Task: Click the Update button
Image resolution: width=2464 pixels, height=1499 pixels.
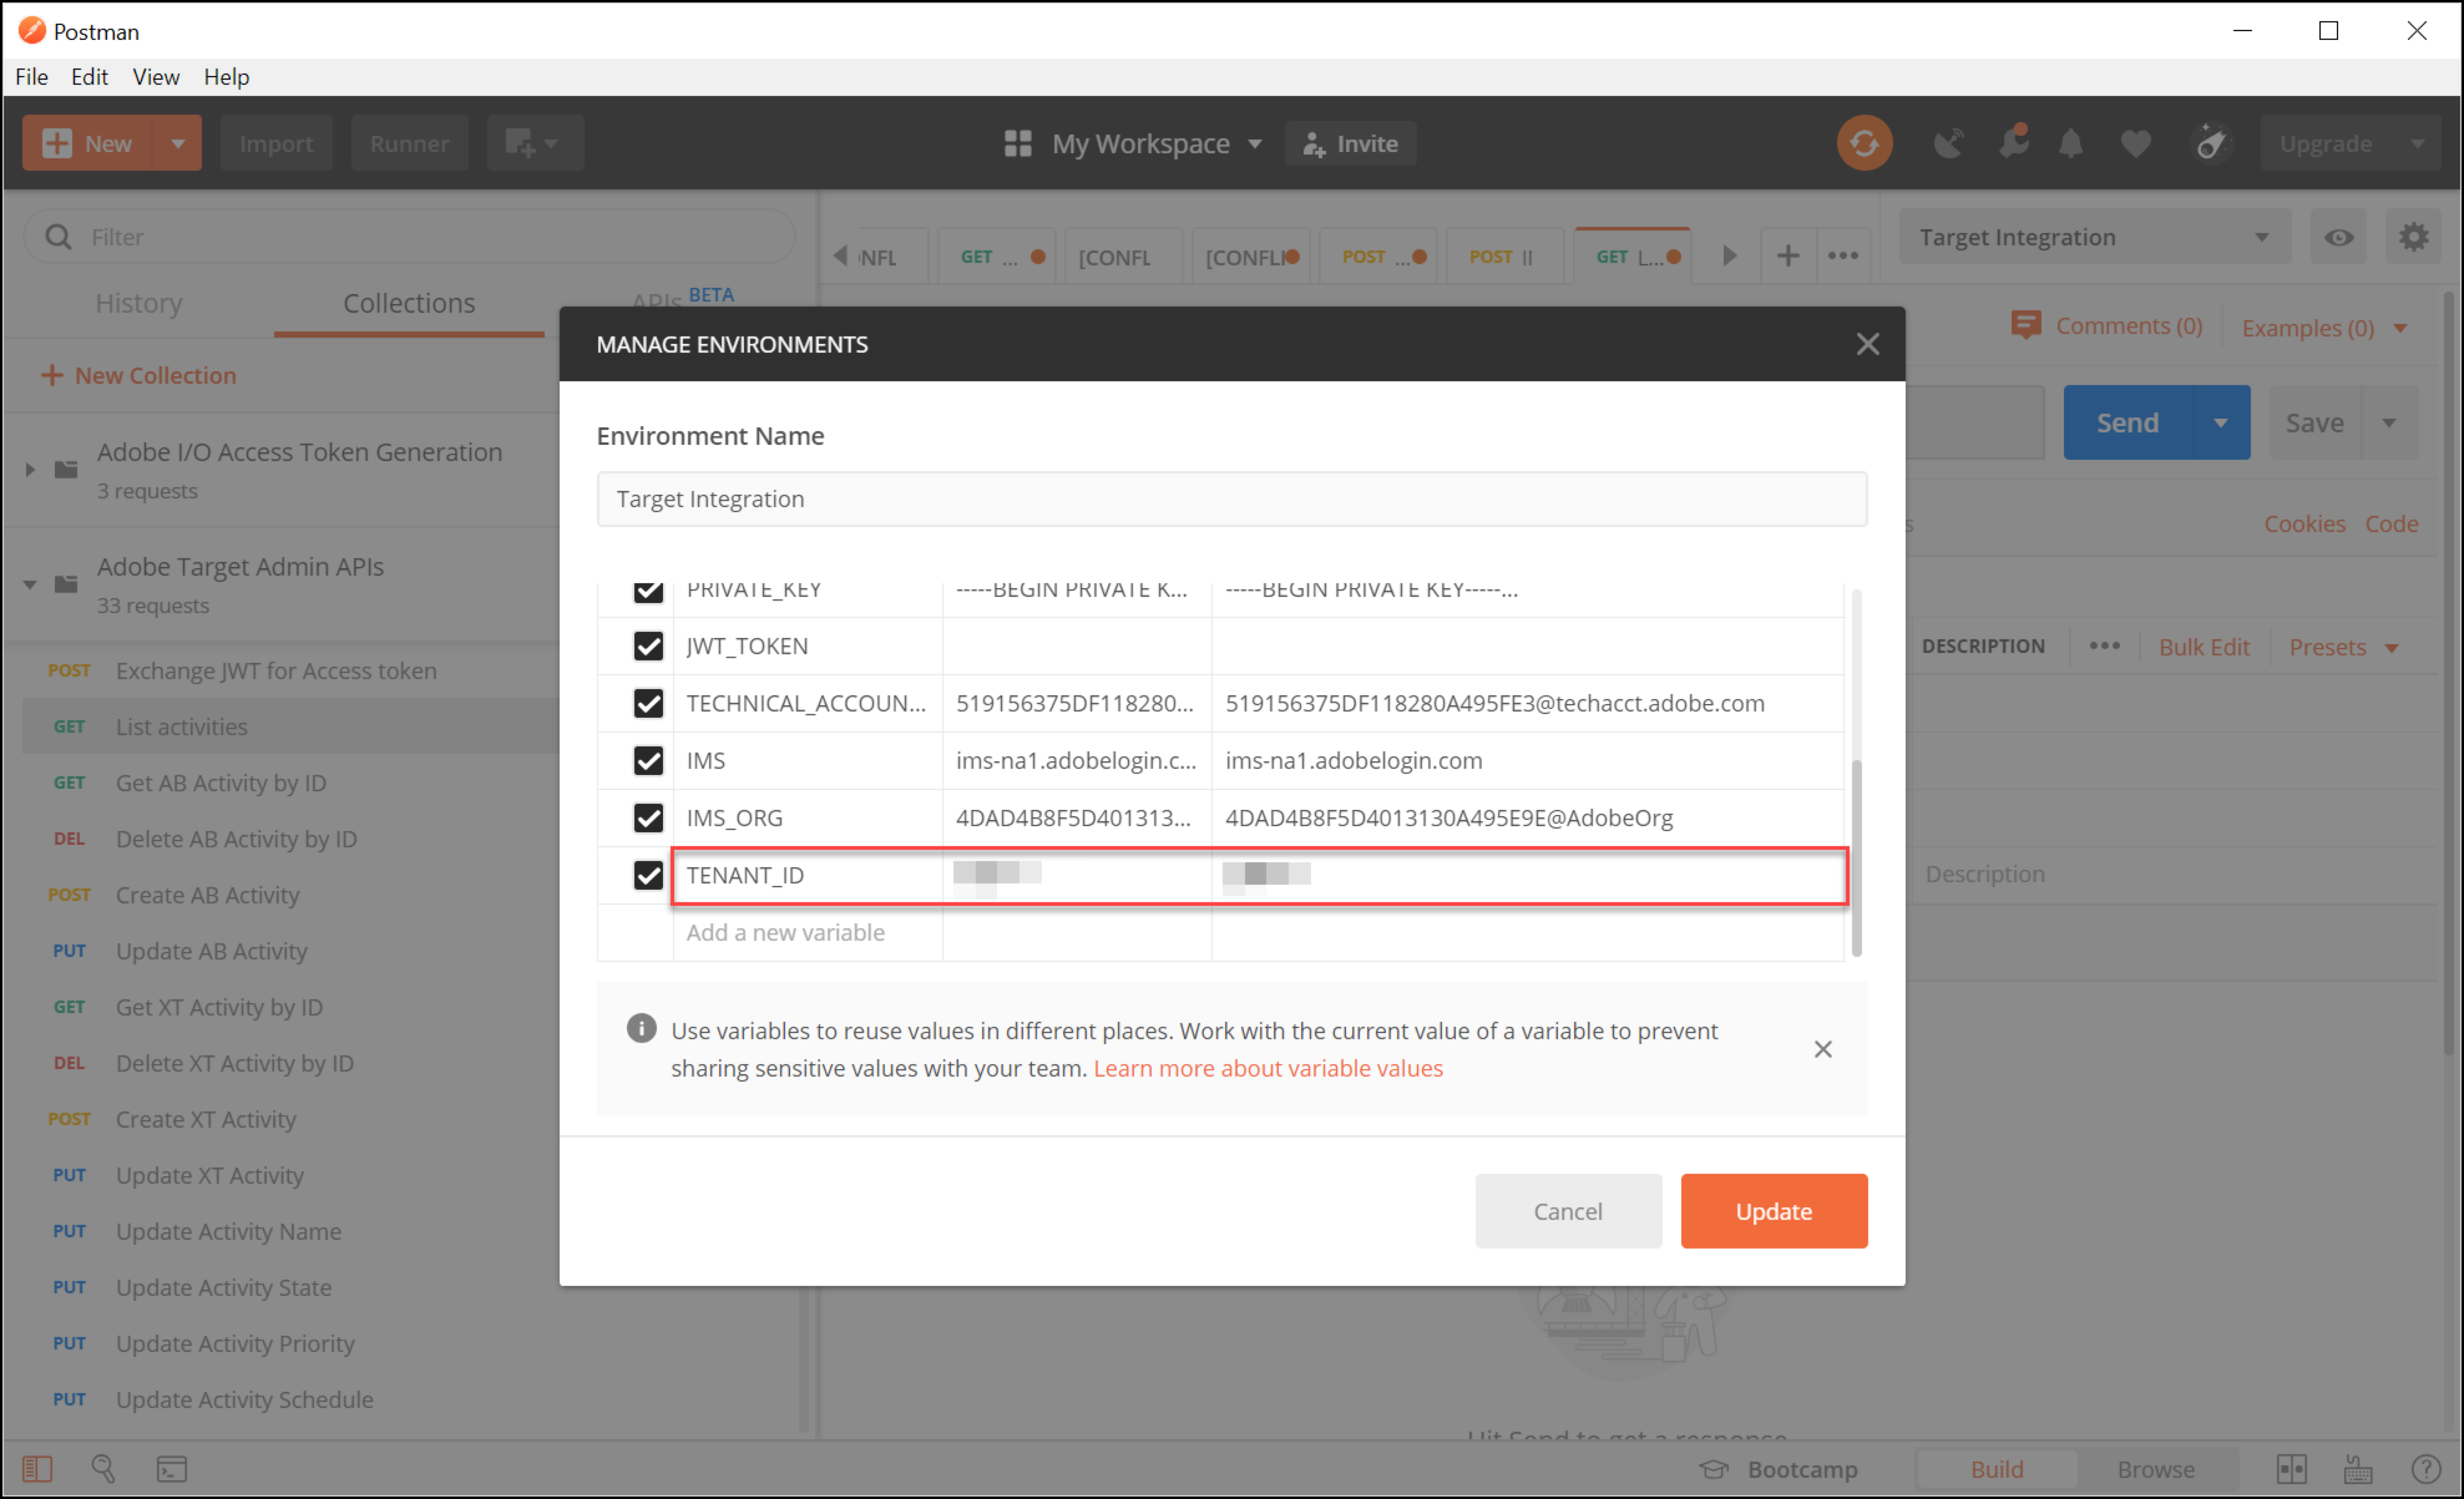Action: coord(1772,1211)
